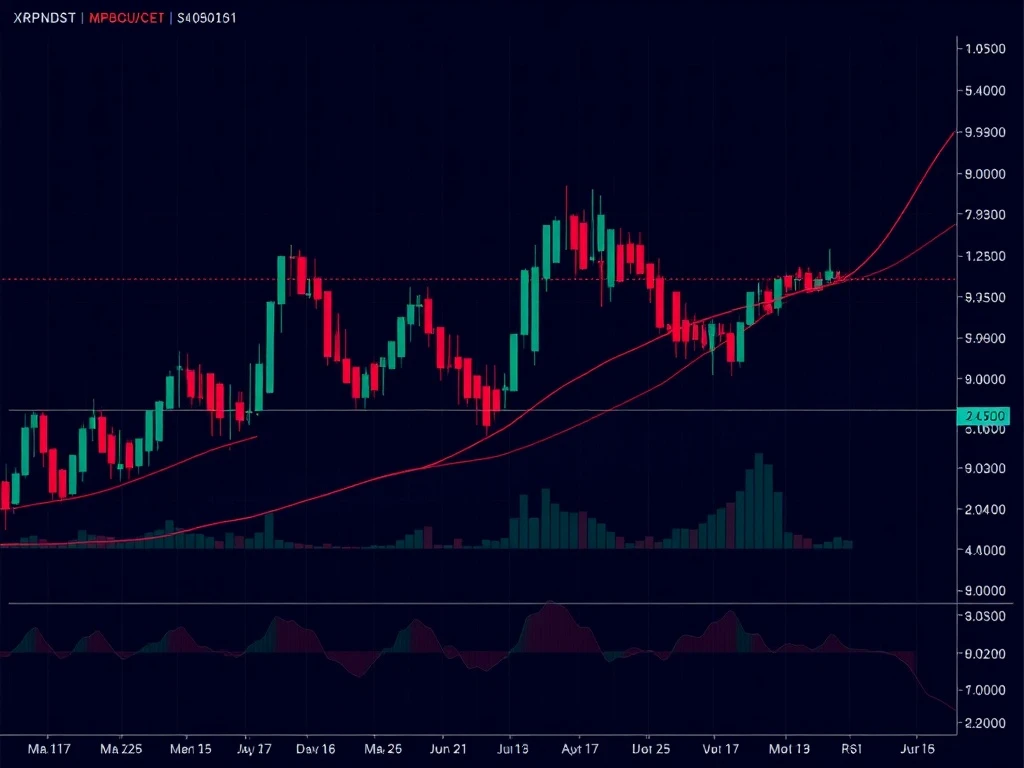
Task: Click the Ma 26 date label
Action: pyautogui.click(x=383, y=748)
